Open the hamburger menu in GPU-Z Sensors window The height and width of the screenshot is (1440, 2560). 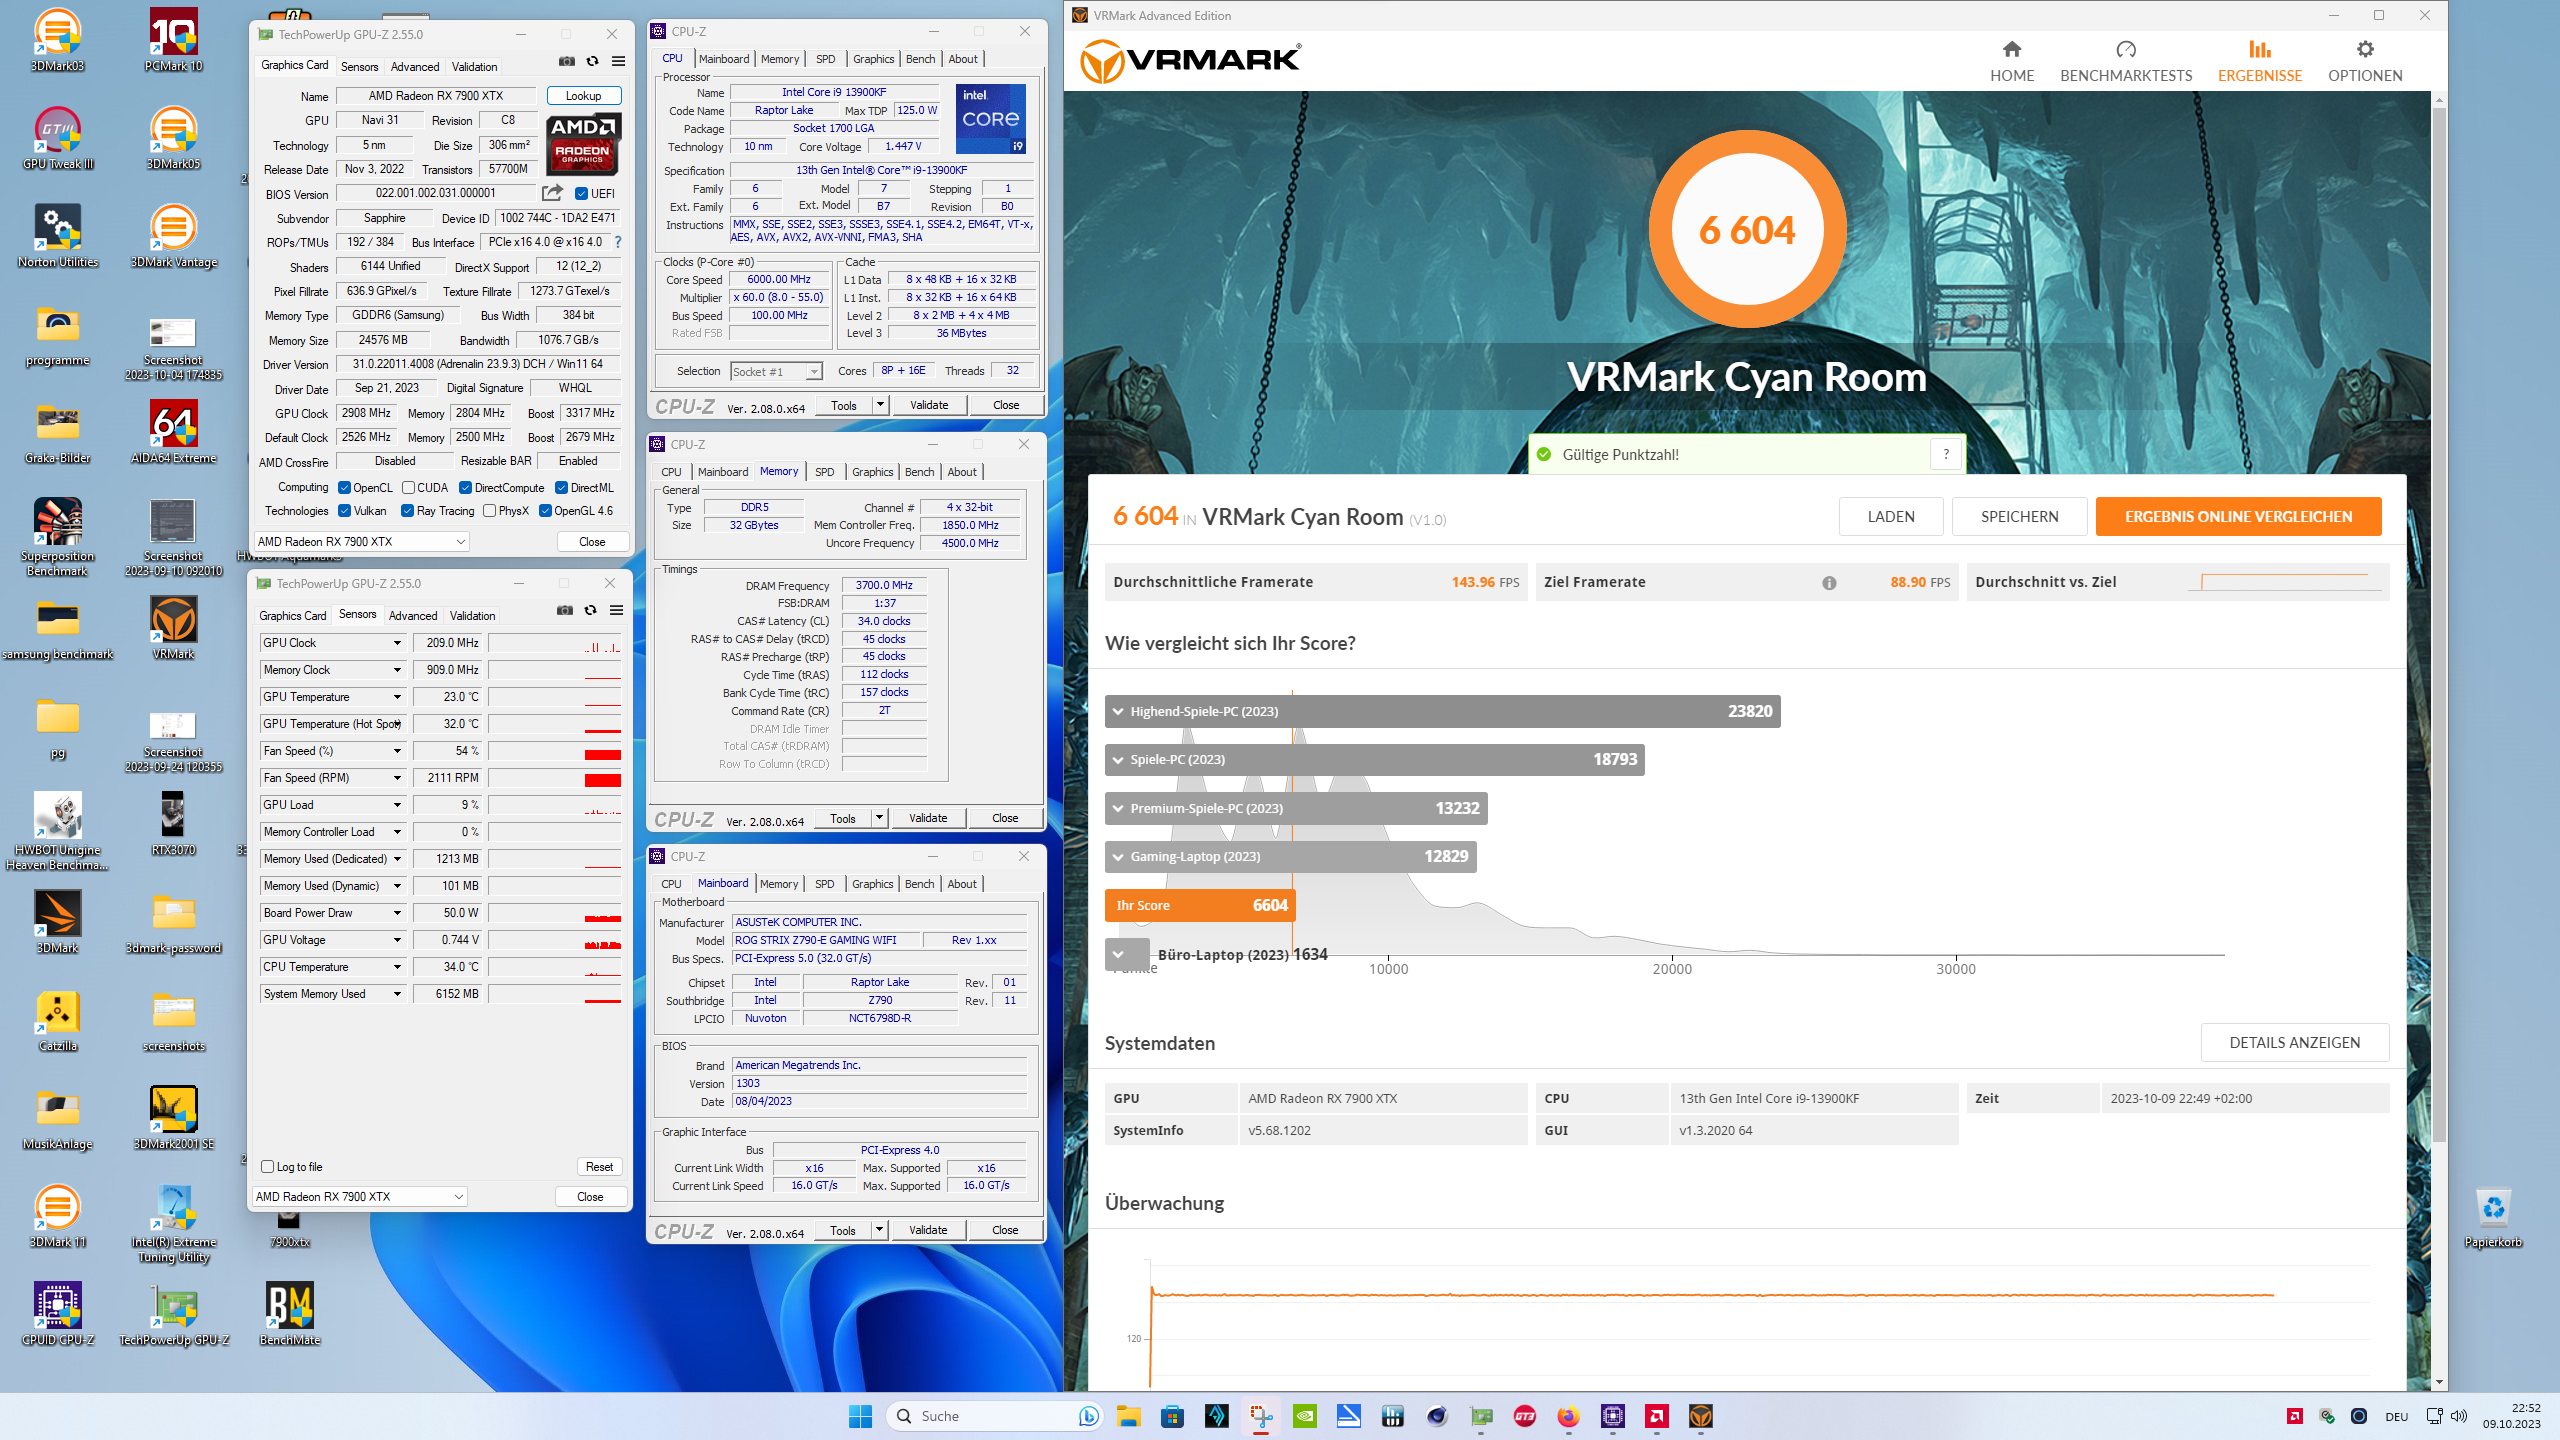point(617,611)
